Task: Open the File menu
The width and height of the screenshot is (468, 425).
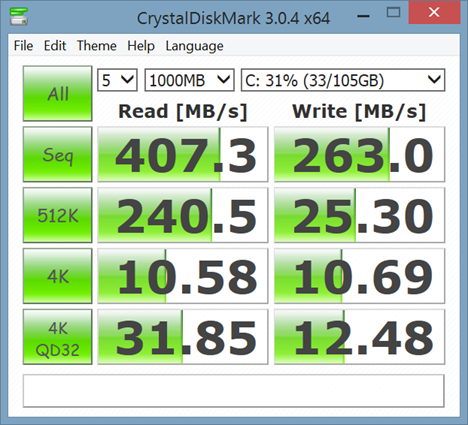Action: tap(23, 46)
